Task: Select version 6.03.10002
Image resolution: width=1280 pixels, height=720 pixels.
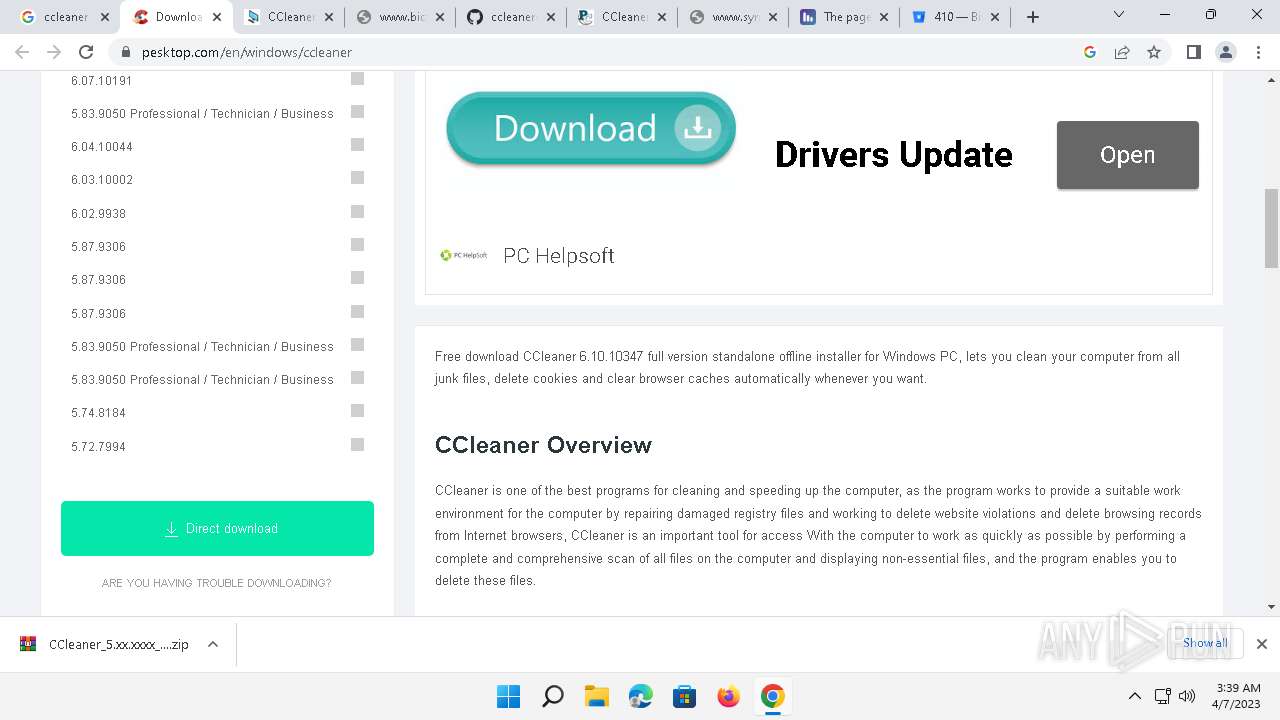Action: (102, 180)
